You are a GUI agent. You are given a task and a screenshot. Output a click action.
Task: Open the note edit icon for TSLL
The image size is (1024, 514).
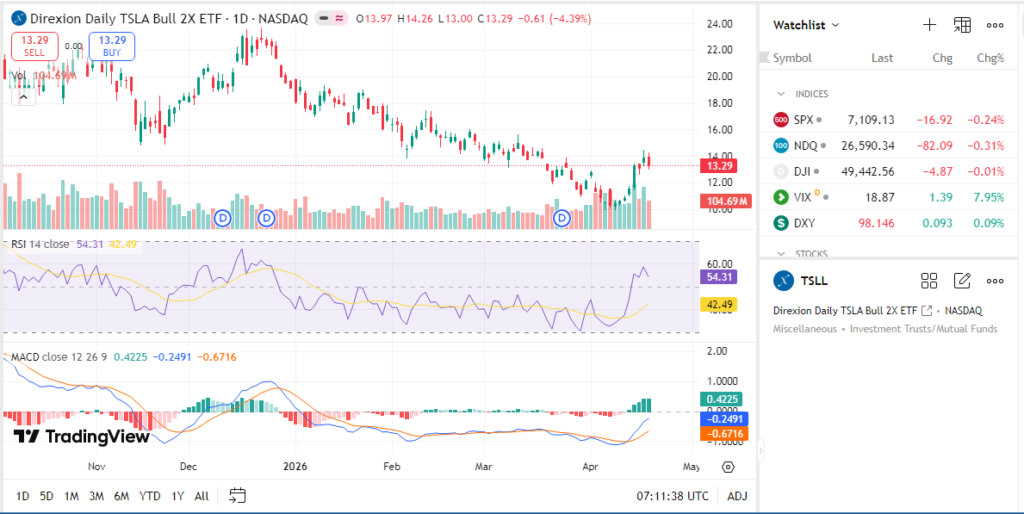(962, 281)
